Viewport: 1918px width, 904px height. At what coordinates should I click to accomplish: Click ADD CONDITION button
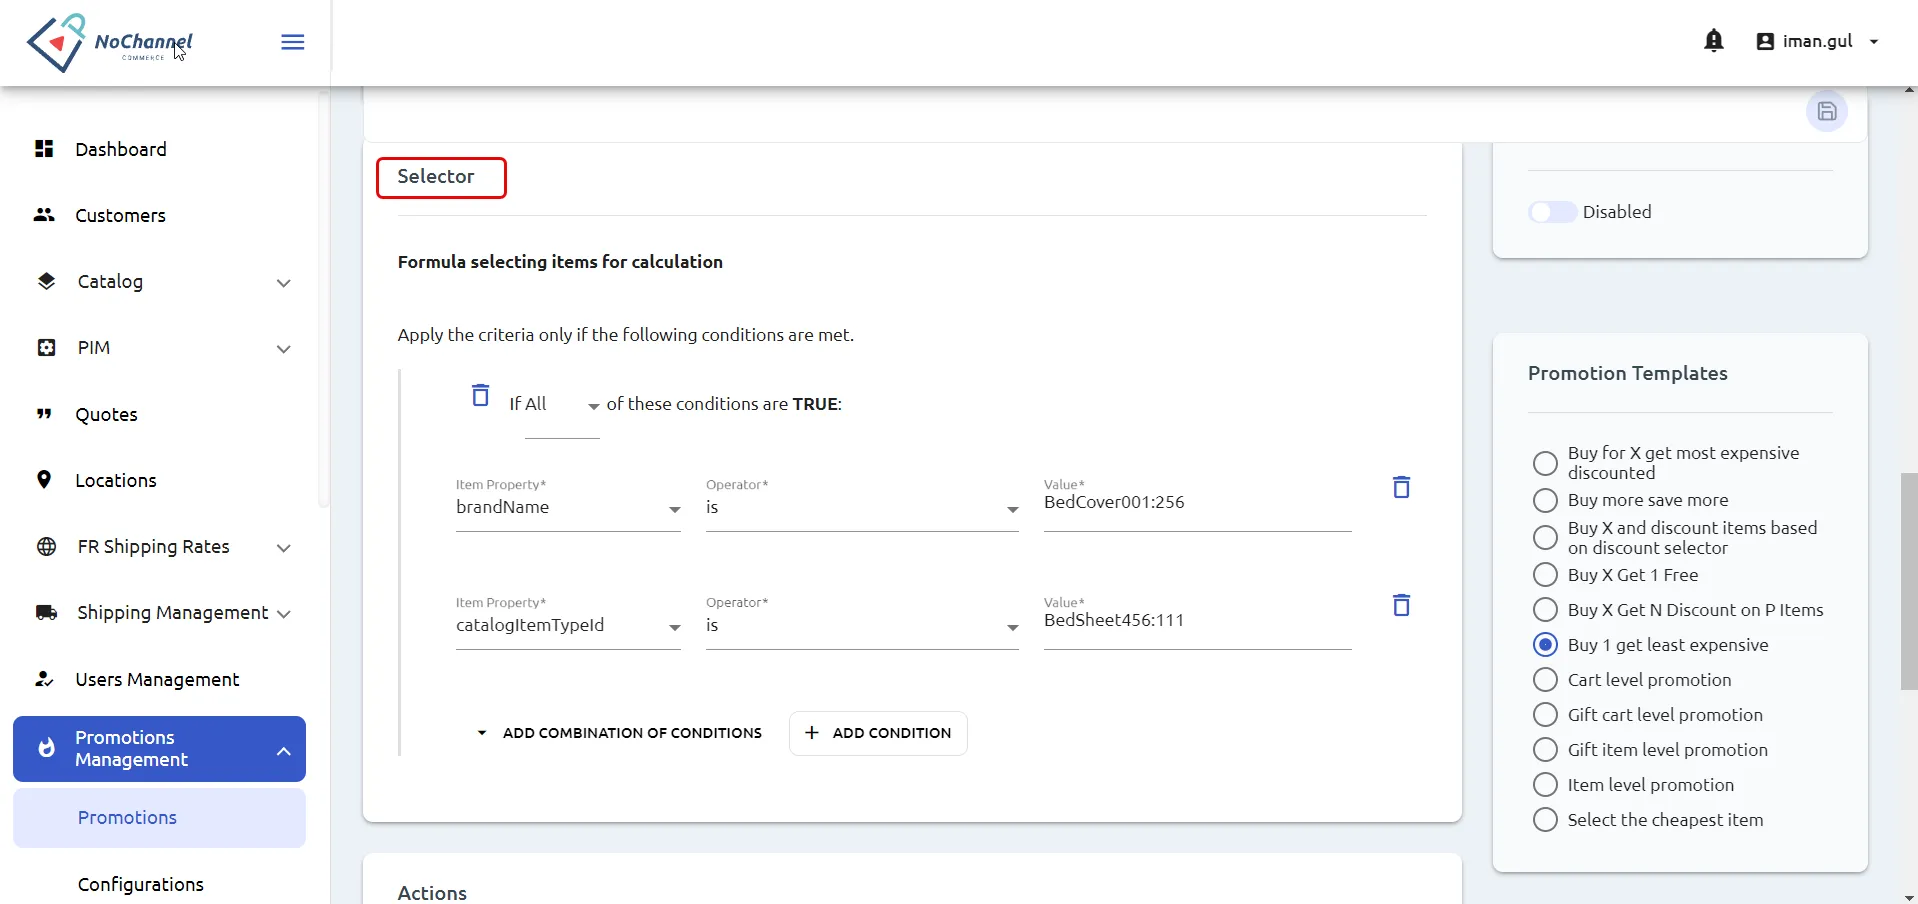tap(878, 733)
